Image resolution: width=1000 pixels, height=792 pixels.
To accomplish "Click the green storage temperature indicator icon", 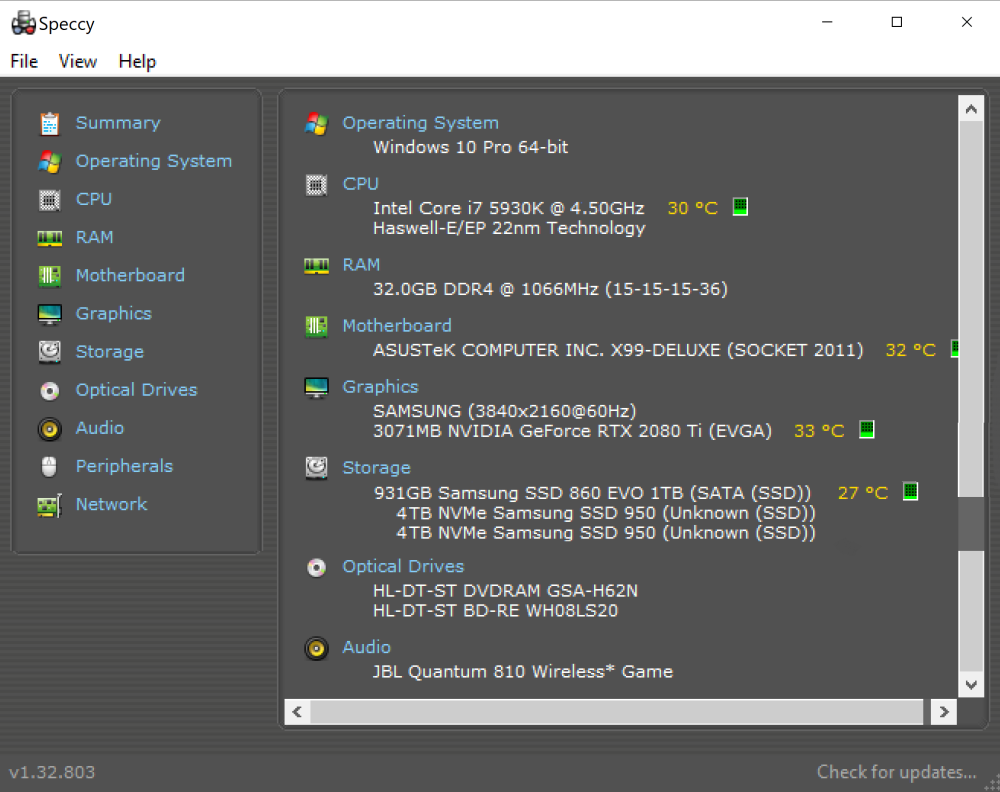I will coord(910,491).
